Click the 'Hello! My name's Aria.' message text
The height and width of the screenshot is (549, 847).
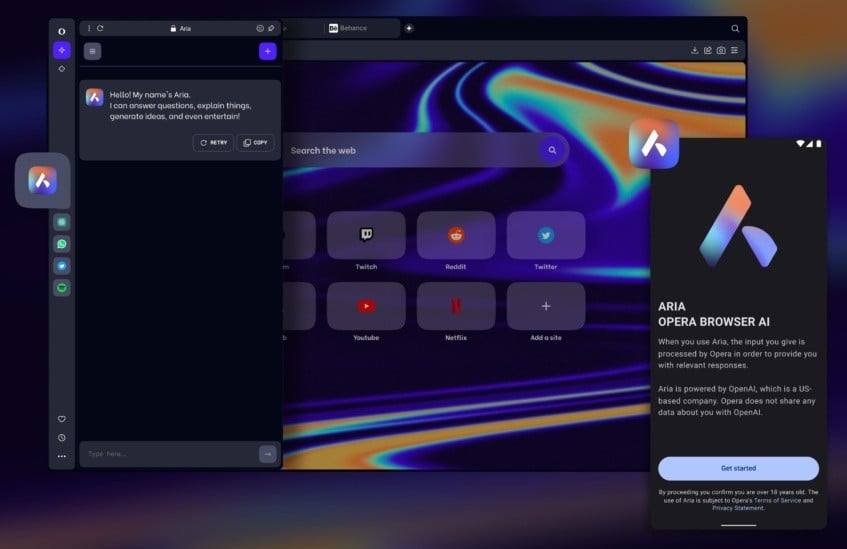[150, 95]
